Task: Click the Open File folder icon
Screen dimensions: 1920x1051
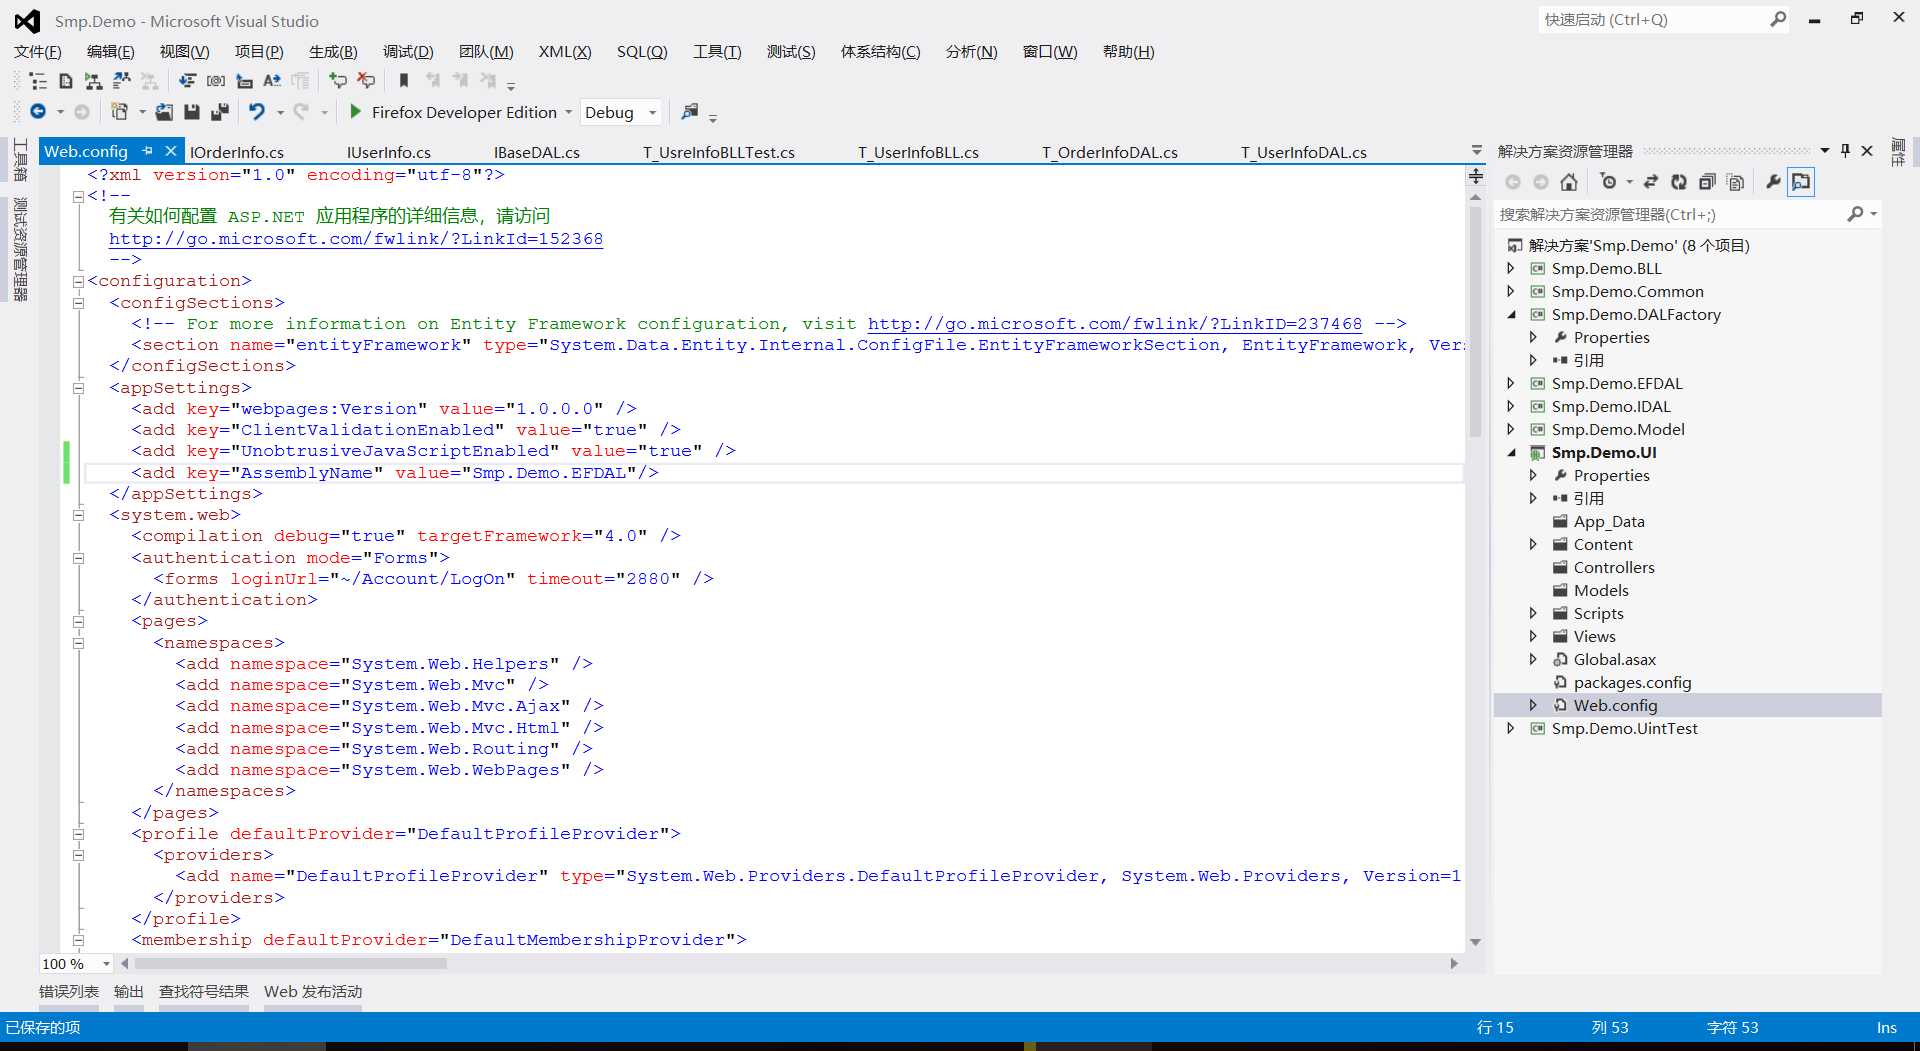Action: pos(164,112)
